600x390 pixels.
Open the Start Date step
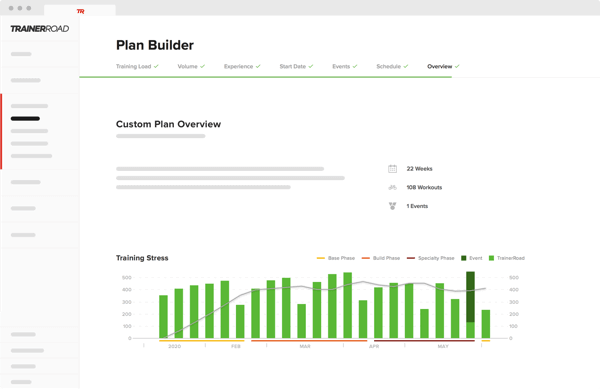point(293,67)
